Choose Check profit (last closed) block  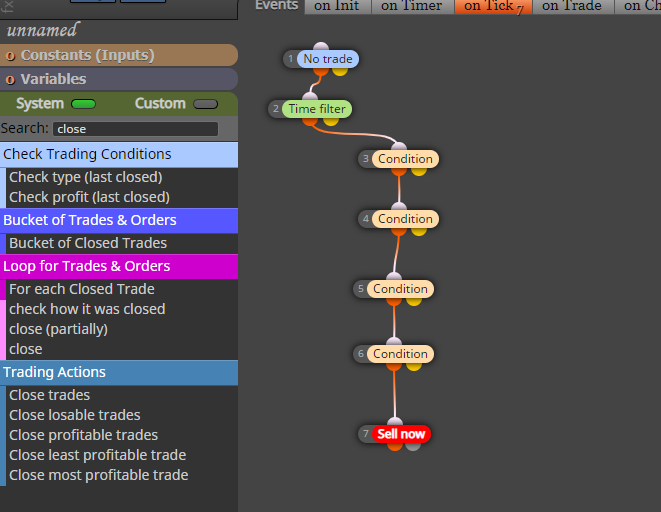(89, 197)
